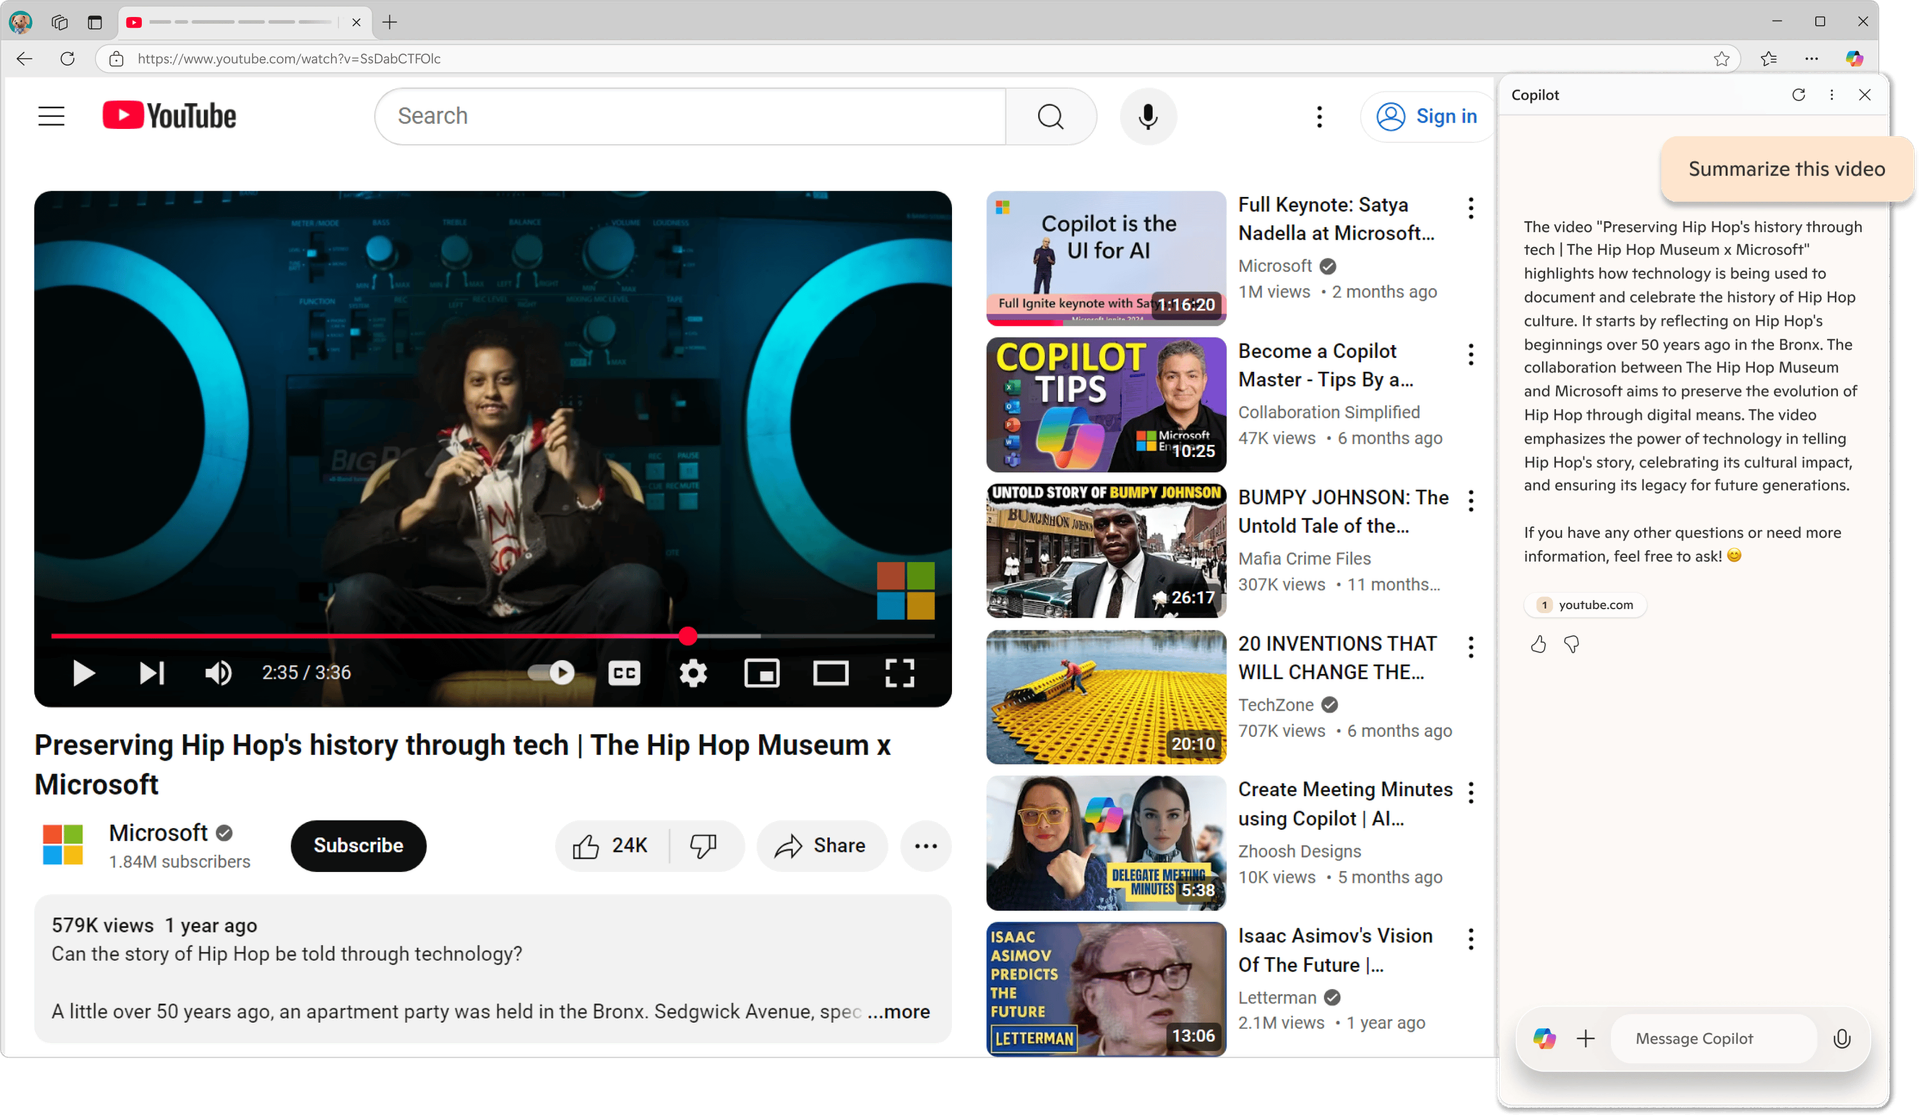Start voice search with the microphone
This screenshot has width=1920, height=1117.
point(1148,116)
